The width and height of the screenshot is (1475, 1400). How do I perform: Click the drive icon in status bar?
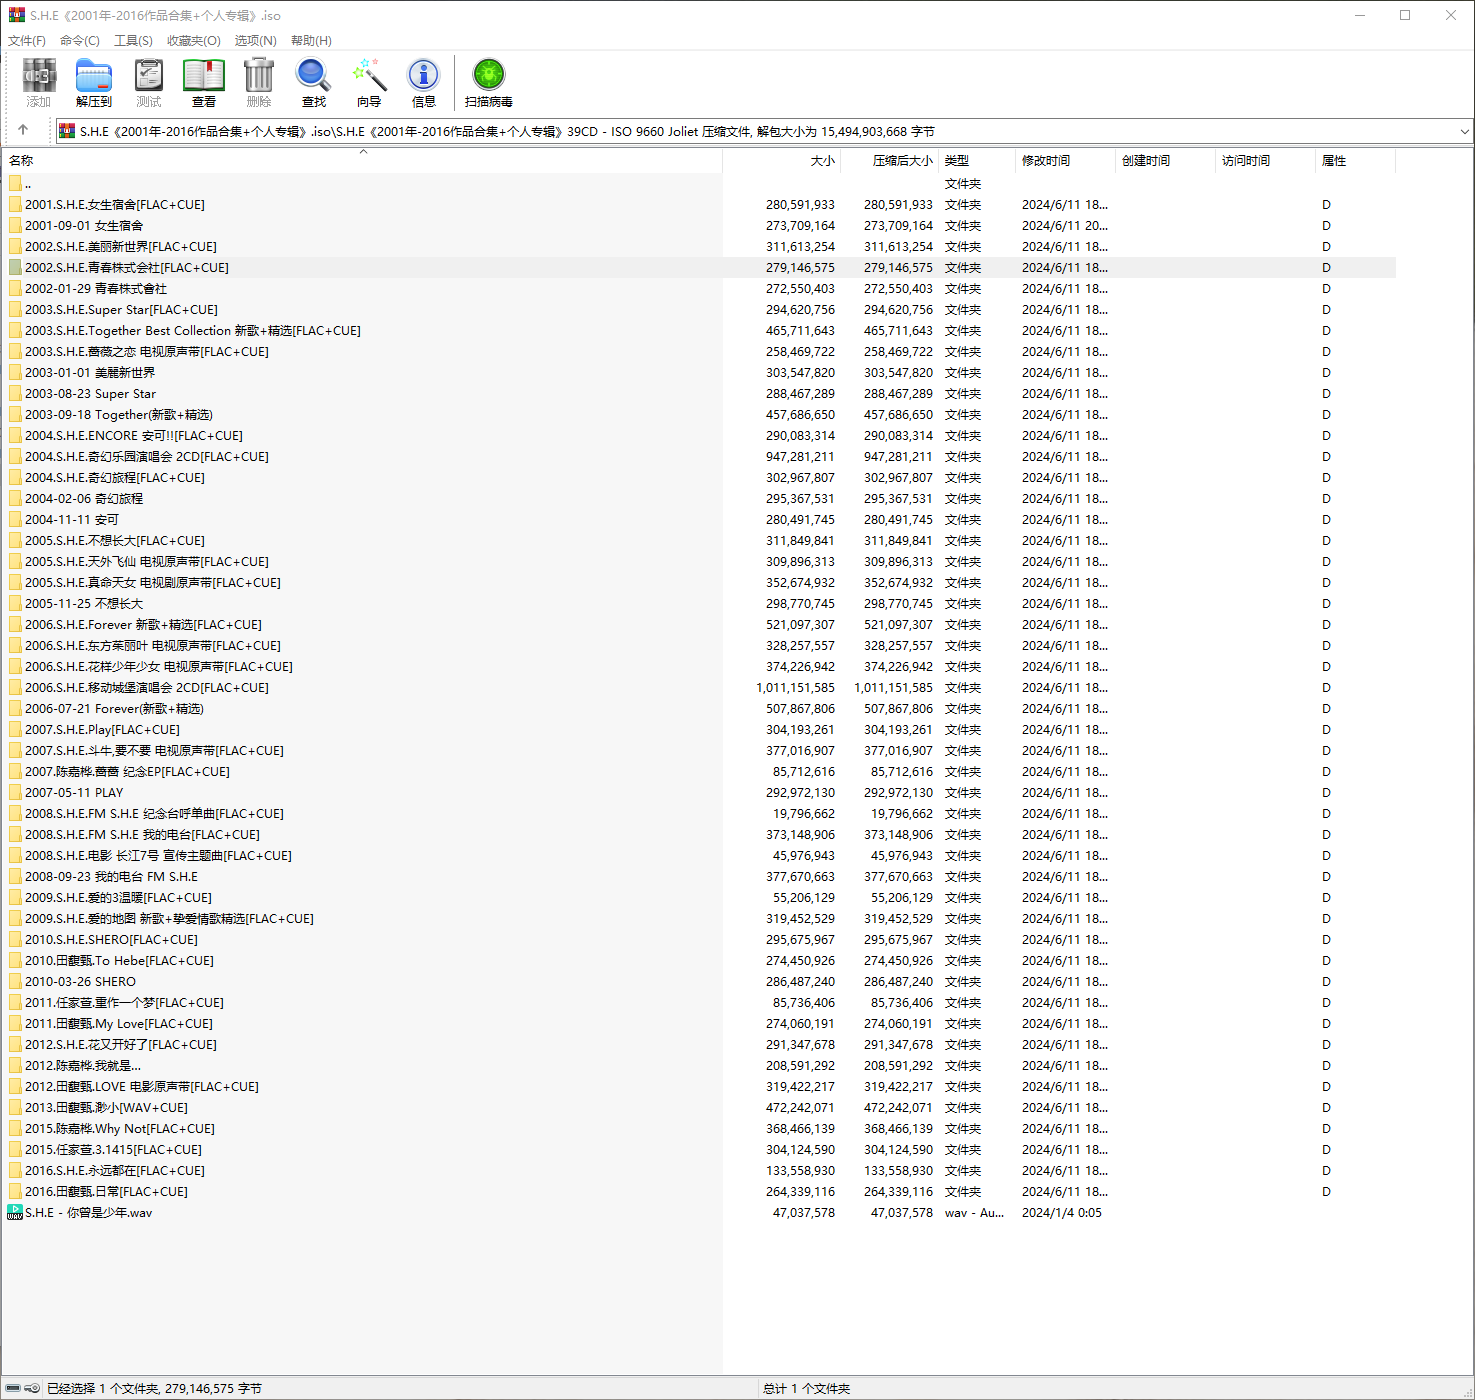pos(14,1388)
